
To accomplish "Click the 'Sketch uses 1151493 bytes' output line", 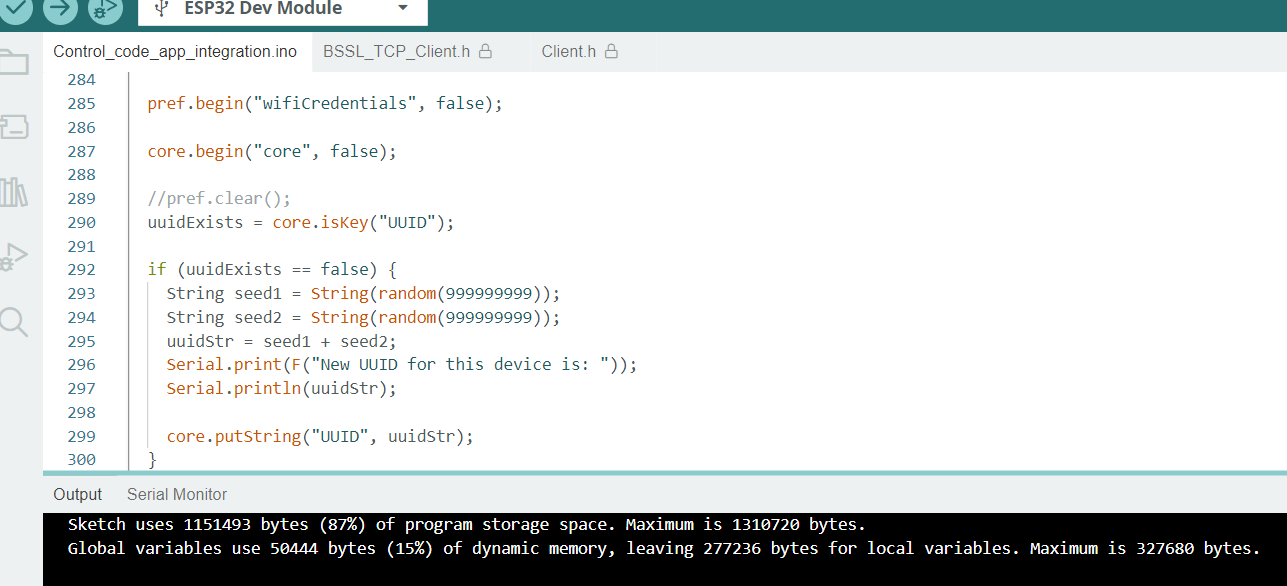I will pyautogui.click(x=466, y=524).
